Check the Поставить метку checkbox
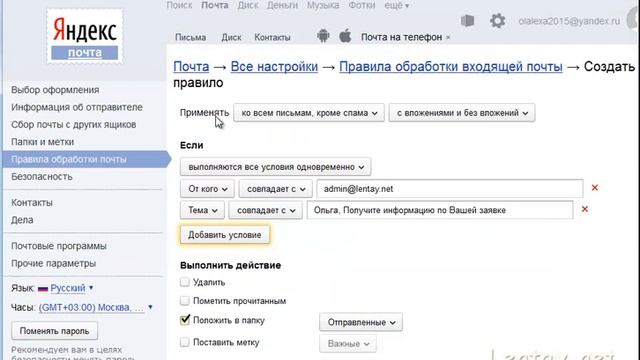The height and width of the screenshot is (360, 640). [x=184, y=342]
